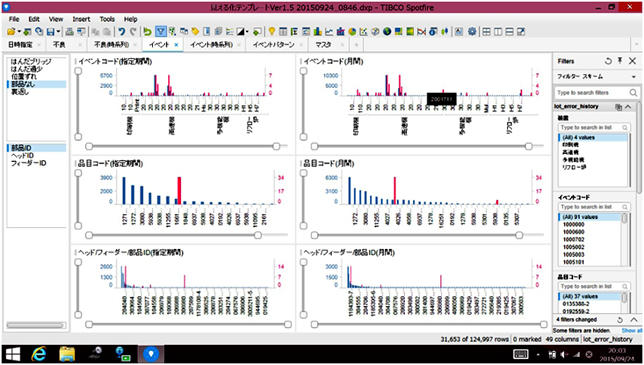The height and width of the screenshot is (365, 644).
Task: Add a new page tab
Action: point(356,45)
